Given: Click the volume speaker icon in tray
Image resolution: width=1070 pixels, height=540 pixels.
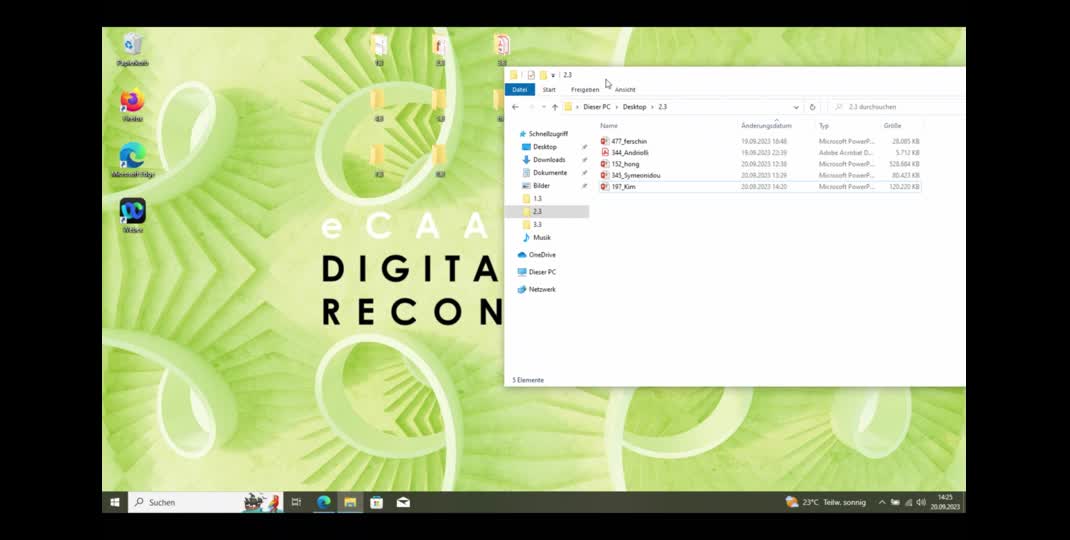Looking at the screenshot, I should (x=921, y=502).
